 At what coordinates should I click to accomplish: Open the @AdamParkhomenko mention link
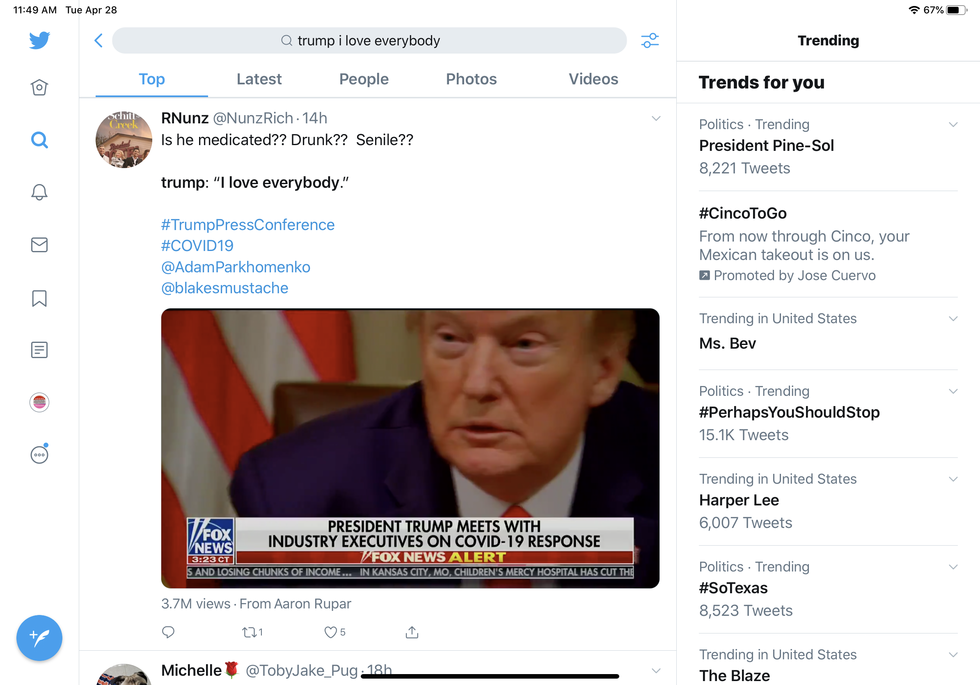pyautogui.click(x=236, y=267)
